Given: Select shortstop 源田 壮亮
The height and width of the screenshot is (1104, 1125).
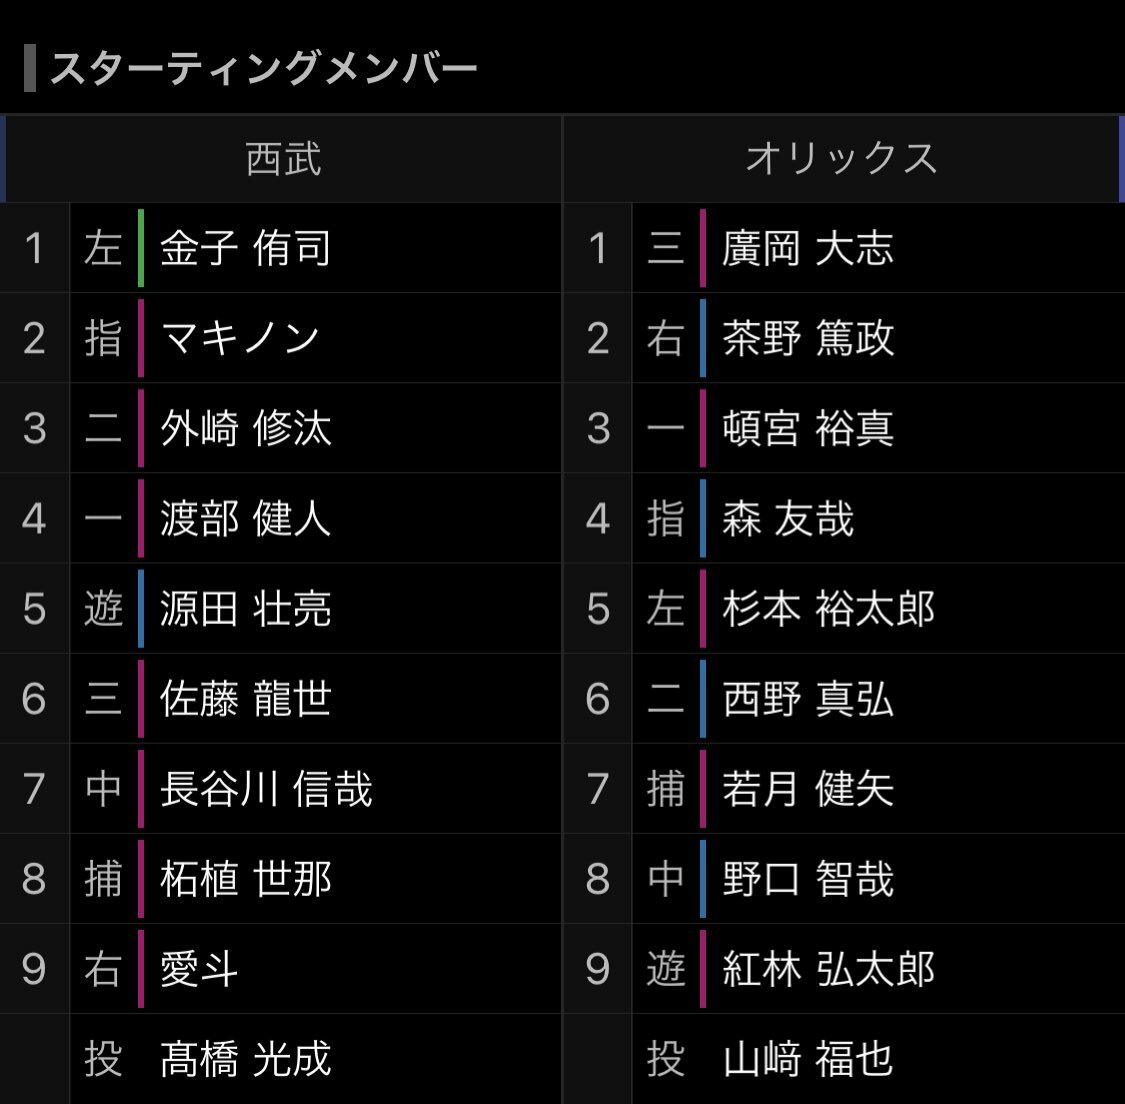Looking at the screenshot, I should [x=245, y=609].
